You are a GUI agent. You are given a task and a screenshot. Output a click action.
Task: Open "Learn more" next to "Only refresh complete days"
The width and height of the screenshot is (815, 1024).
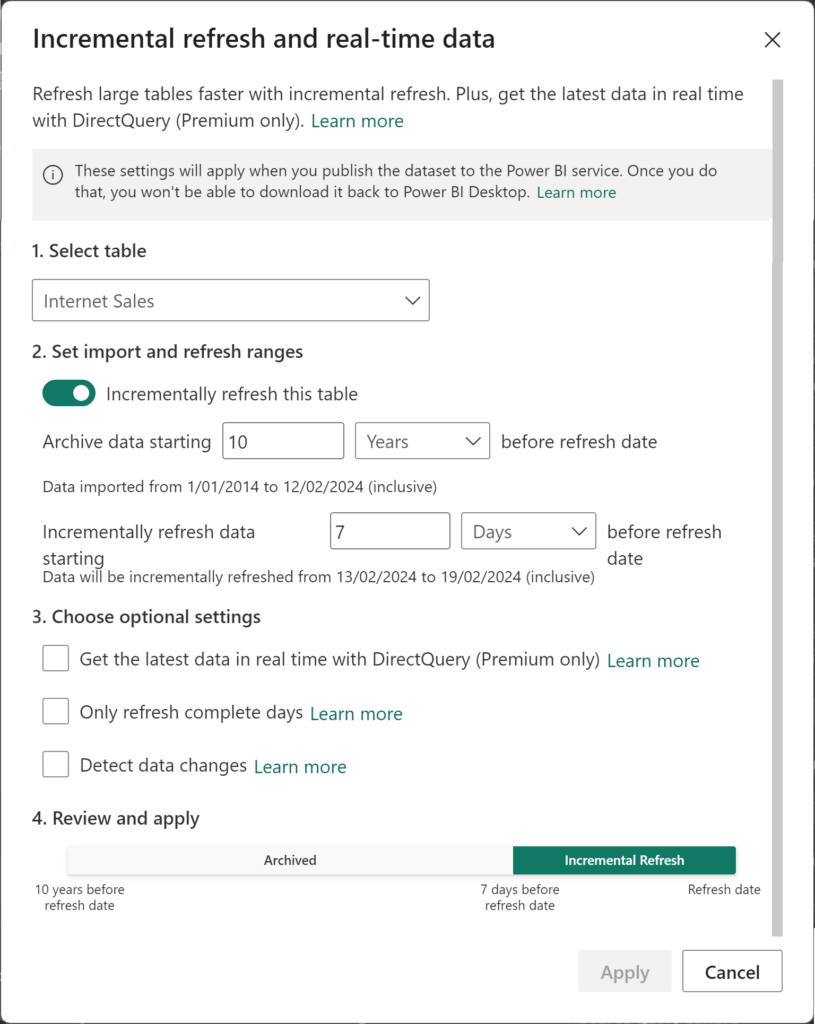pyautogui.click(x=356, y=714)
